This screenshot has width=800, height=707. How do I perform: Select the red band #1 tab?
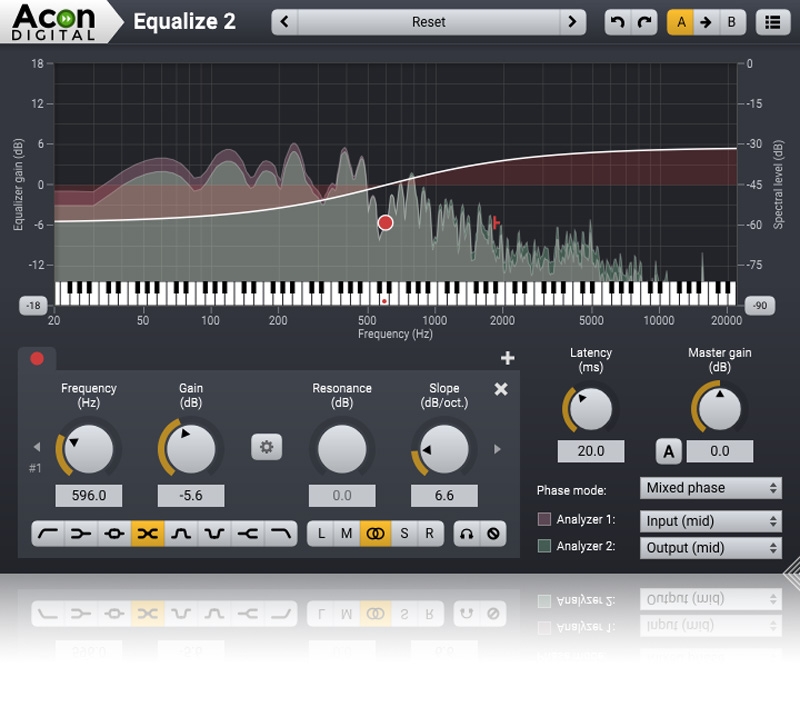pos(37,359)
